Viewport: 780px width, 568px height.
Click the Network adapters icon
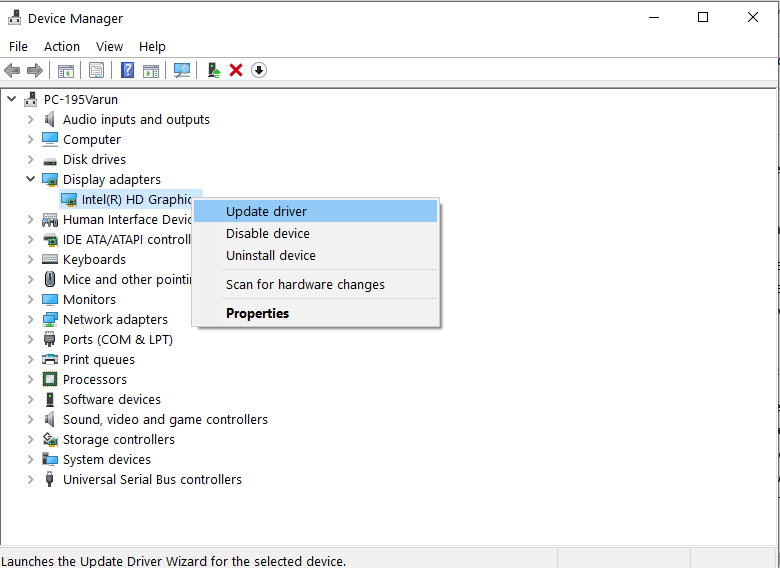point(50,319)
